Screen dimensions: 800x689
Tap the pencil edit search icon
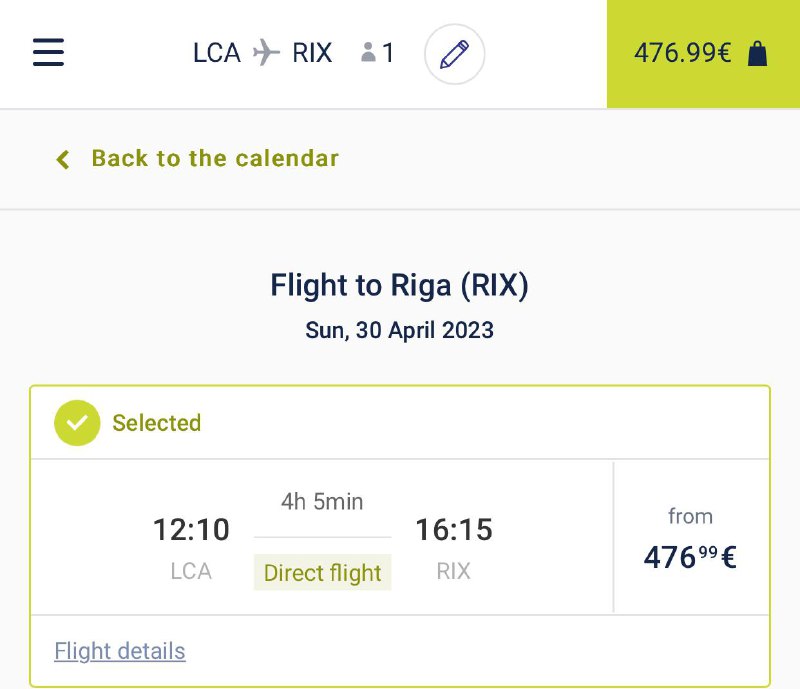tap(454, 54)
